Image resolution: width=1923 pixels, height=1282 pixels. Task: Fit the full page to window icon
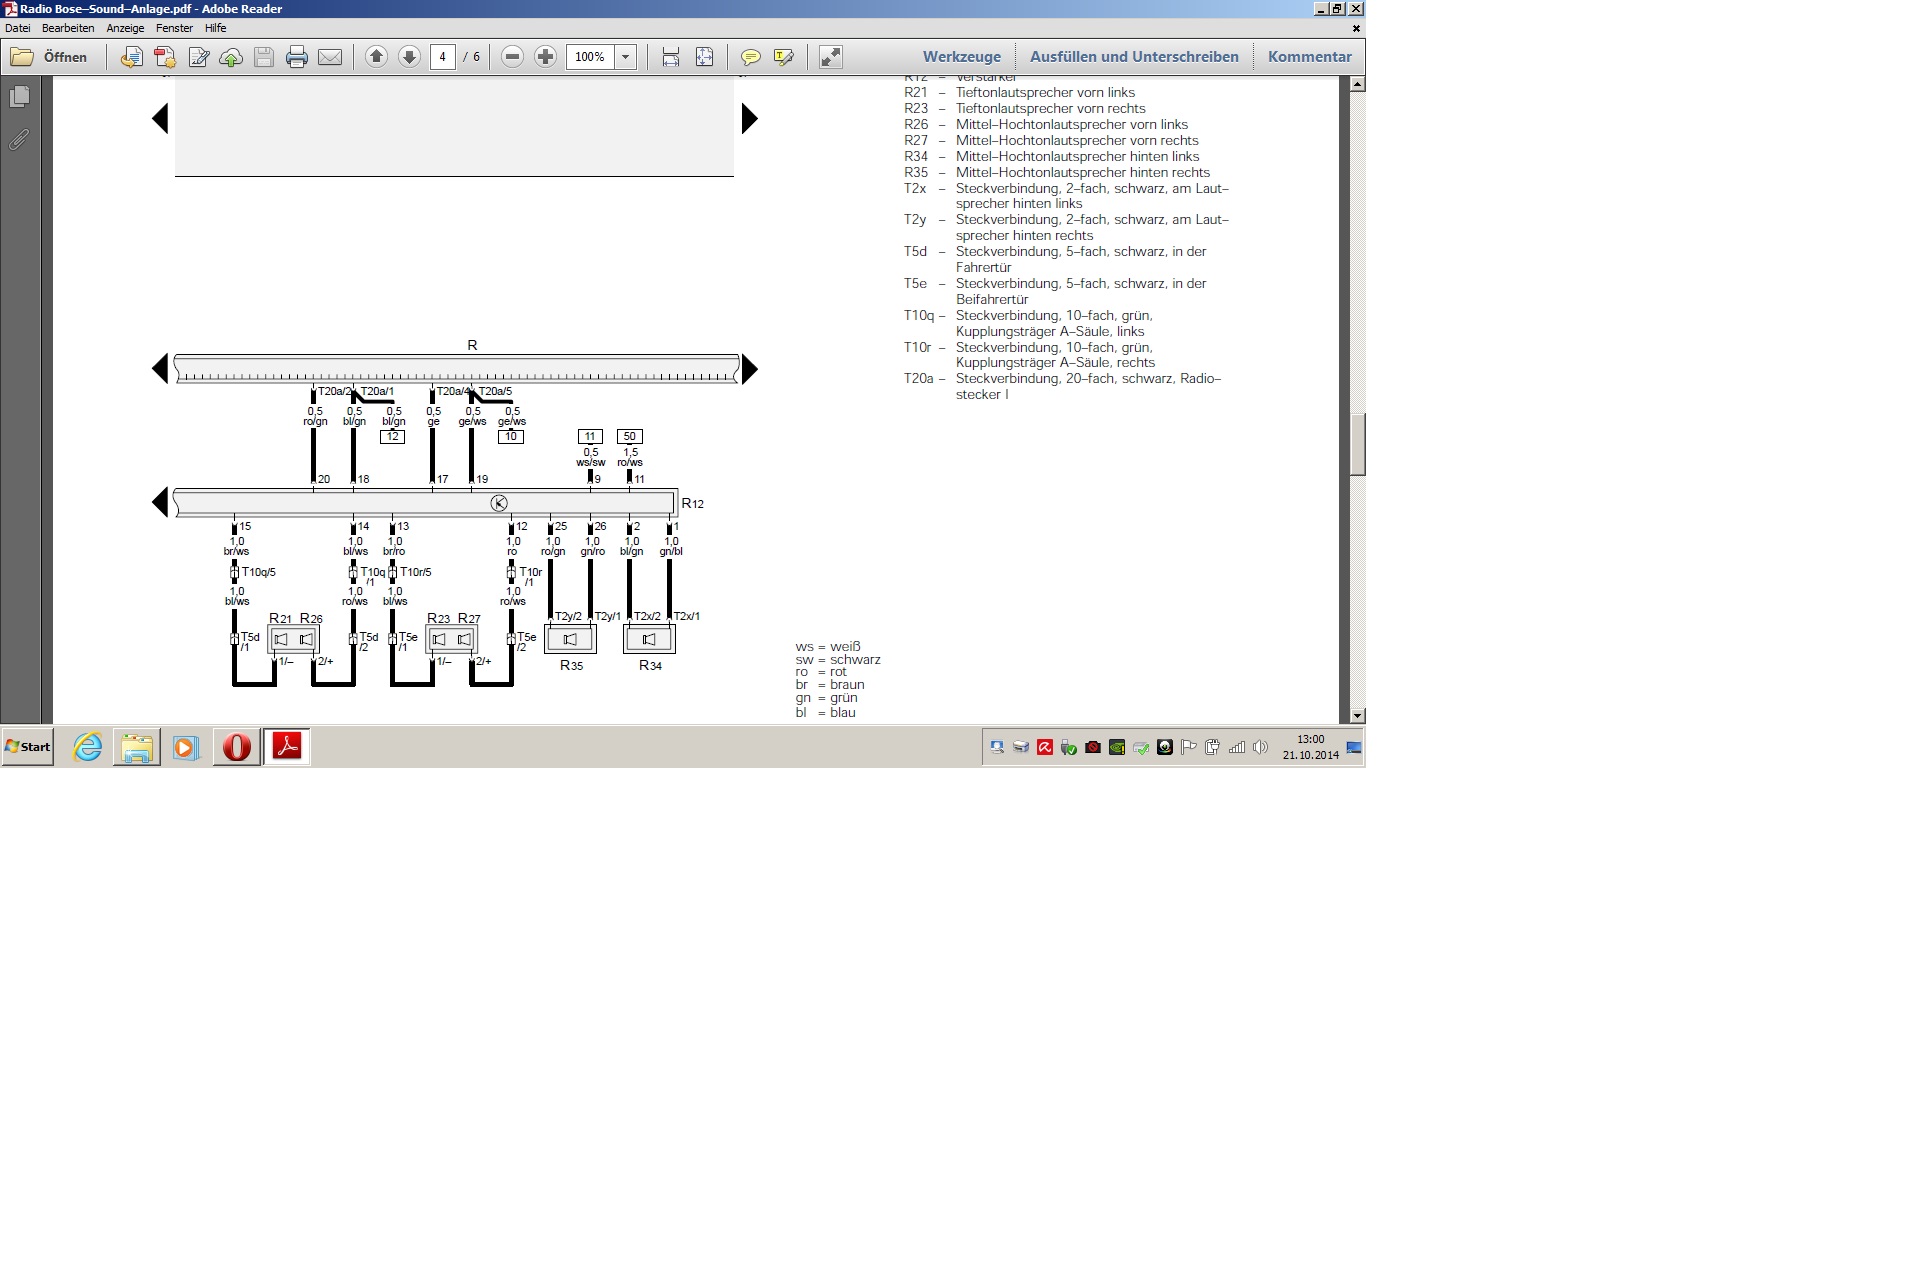(704, 57)
